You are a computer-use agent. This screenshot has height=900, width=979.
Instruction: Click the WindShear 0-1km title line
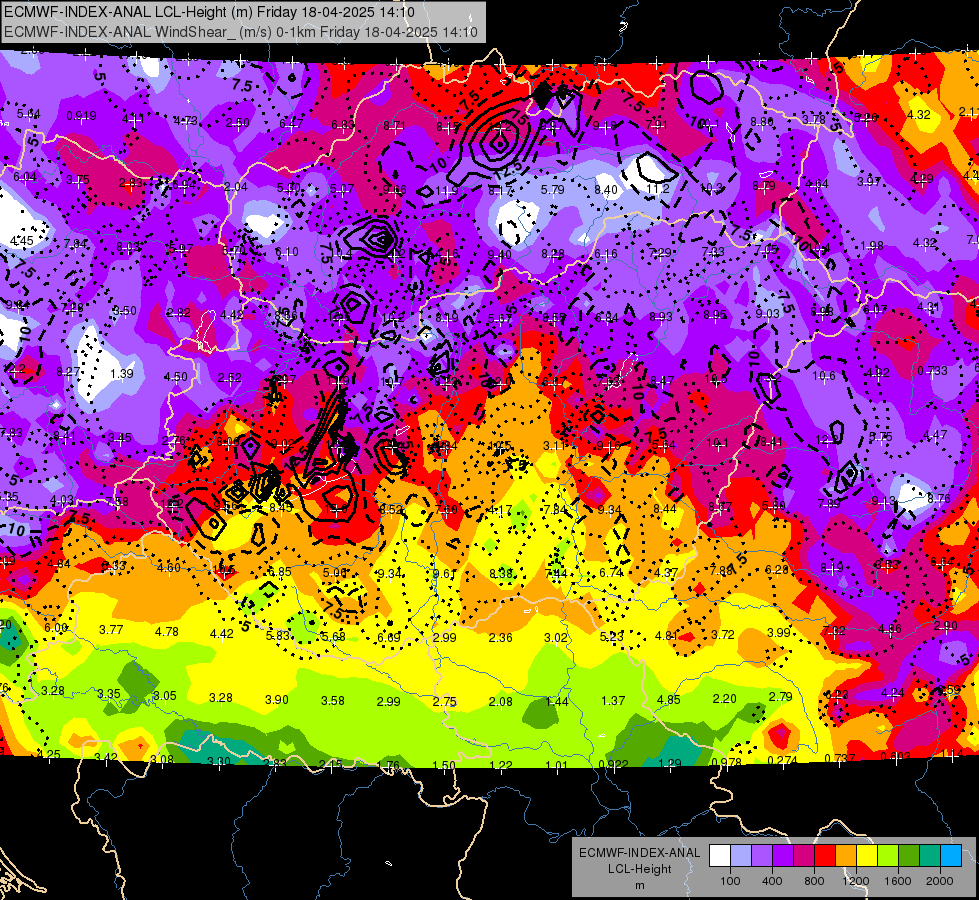coord(240,32)
